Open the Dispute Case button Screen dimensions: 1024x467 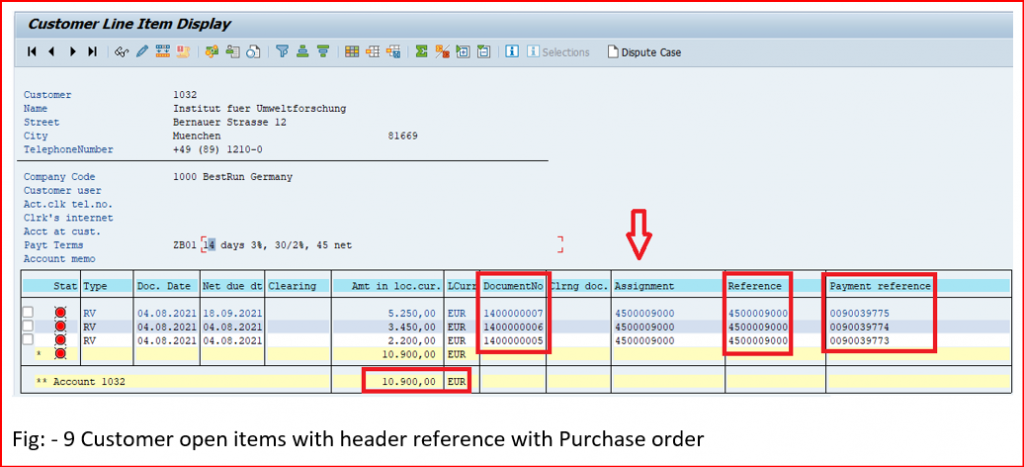click(644, 52)
